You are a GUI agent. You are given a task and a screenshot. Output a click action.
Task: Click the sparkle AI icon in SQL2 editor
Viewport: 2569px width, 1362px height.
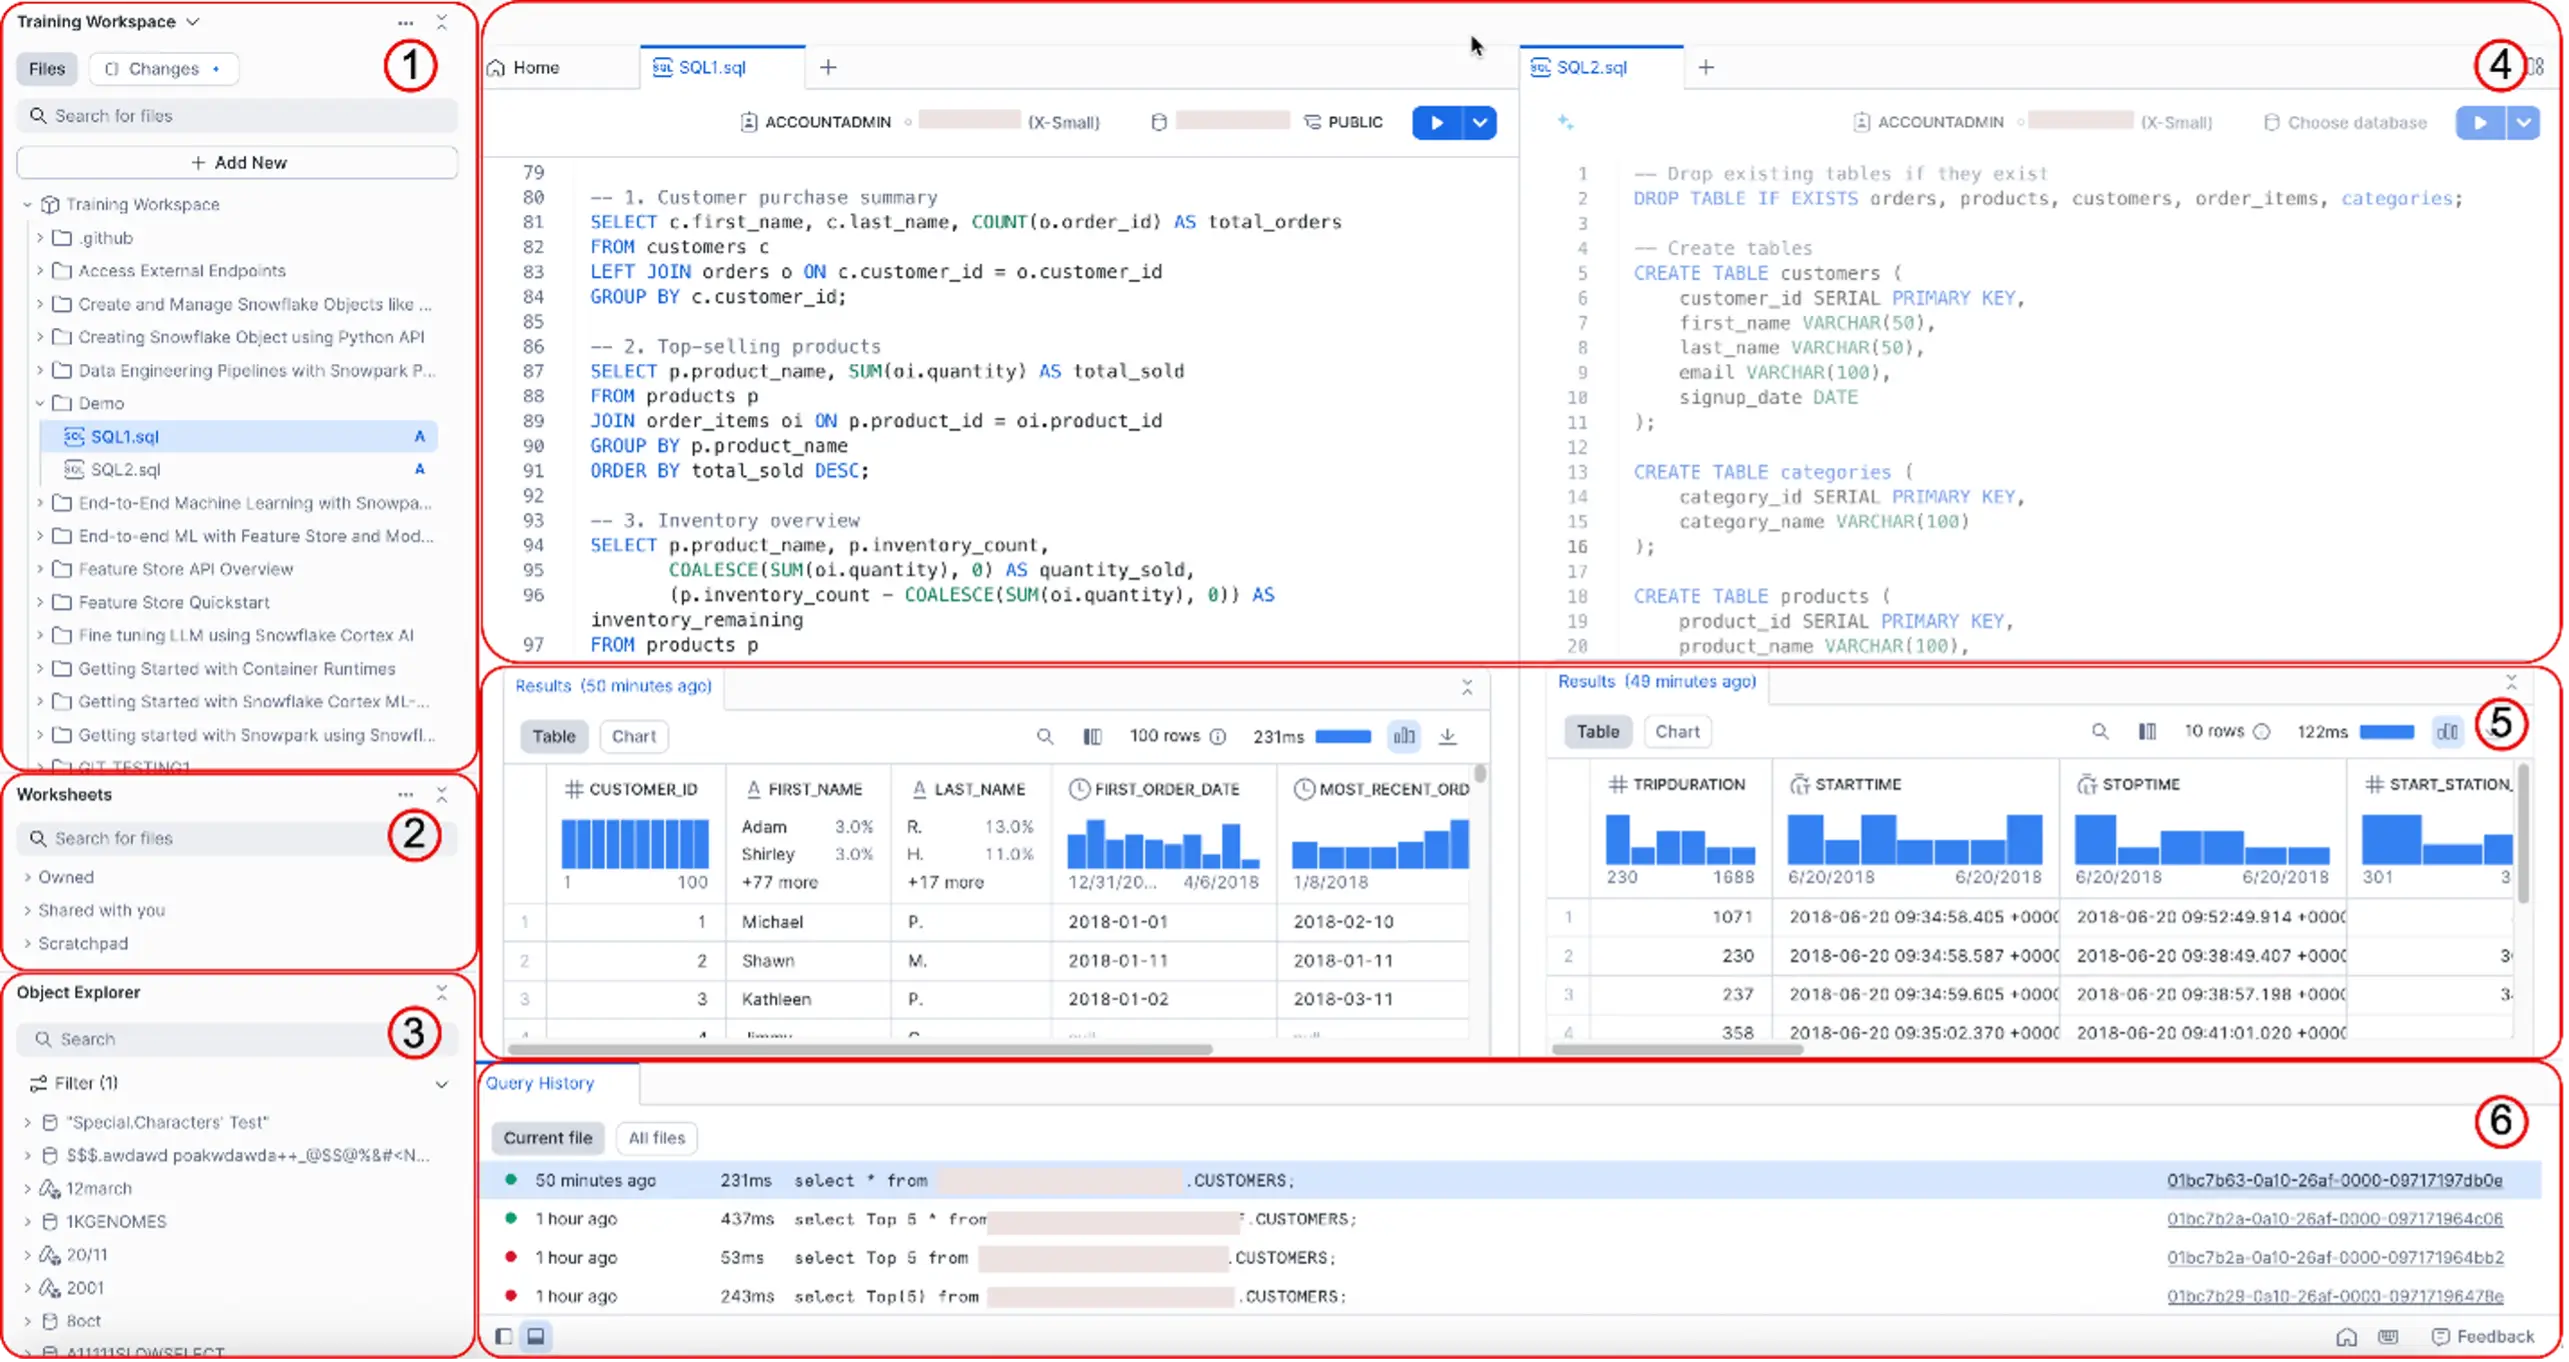[1565, 122]
